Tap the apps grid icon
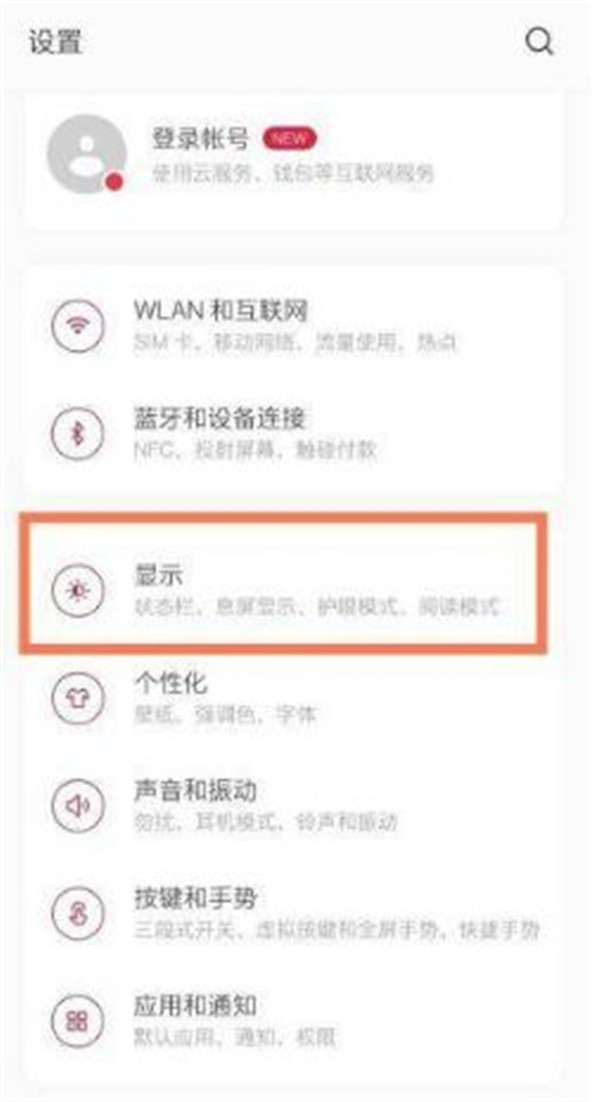 77,1020
